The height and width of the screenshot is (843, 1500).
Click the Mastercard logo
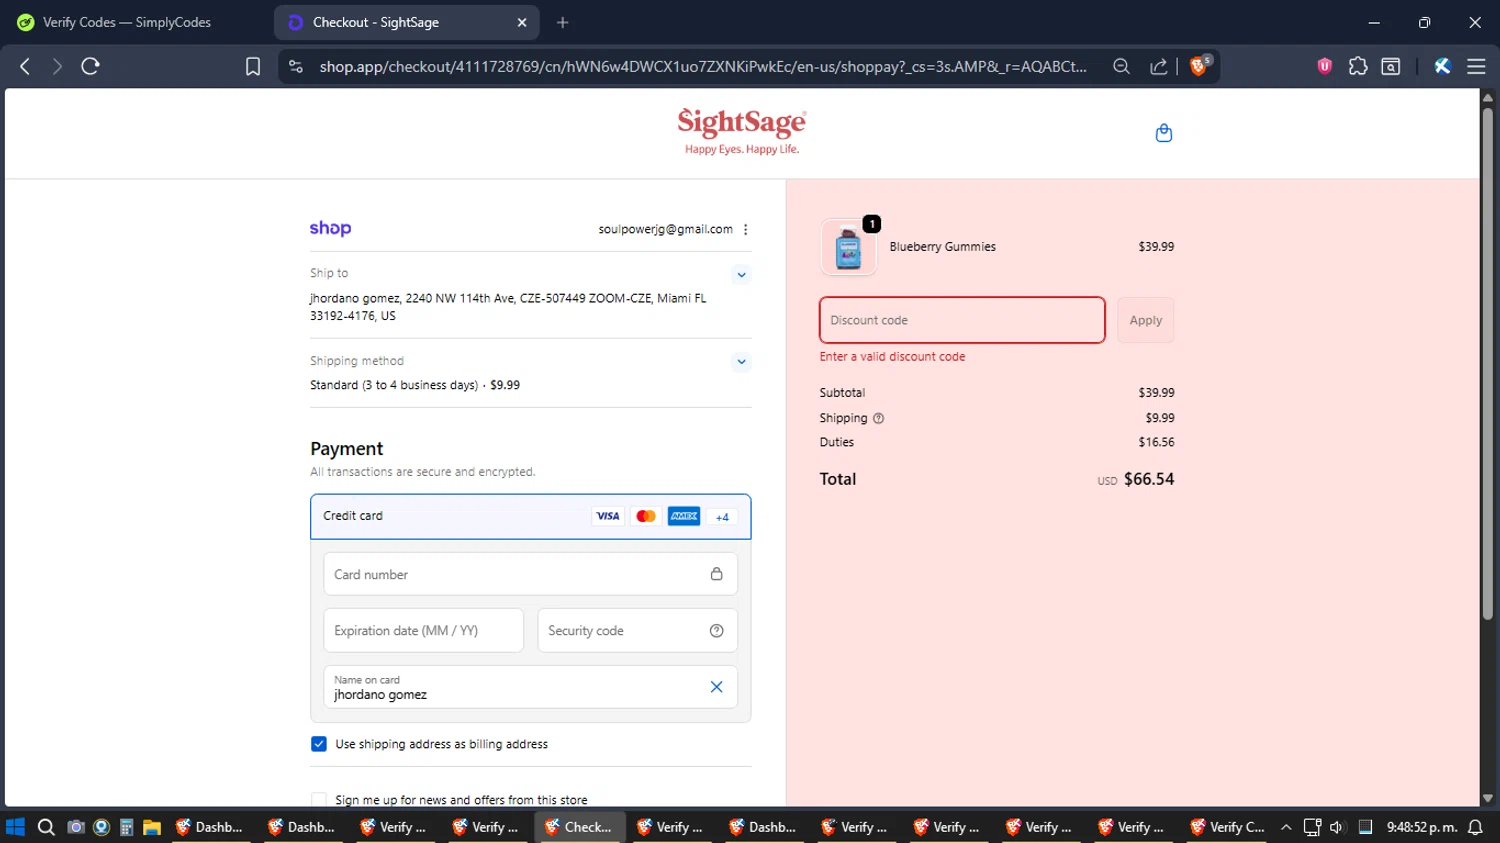coord(646,516)
